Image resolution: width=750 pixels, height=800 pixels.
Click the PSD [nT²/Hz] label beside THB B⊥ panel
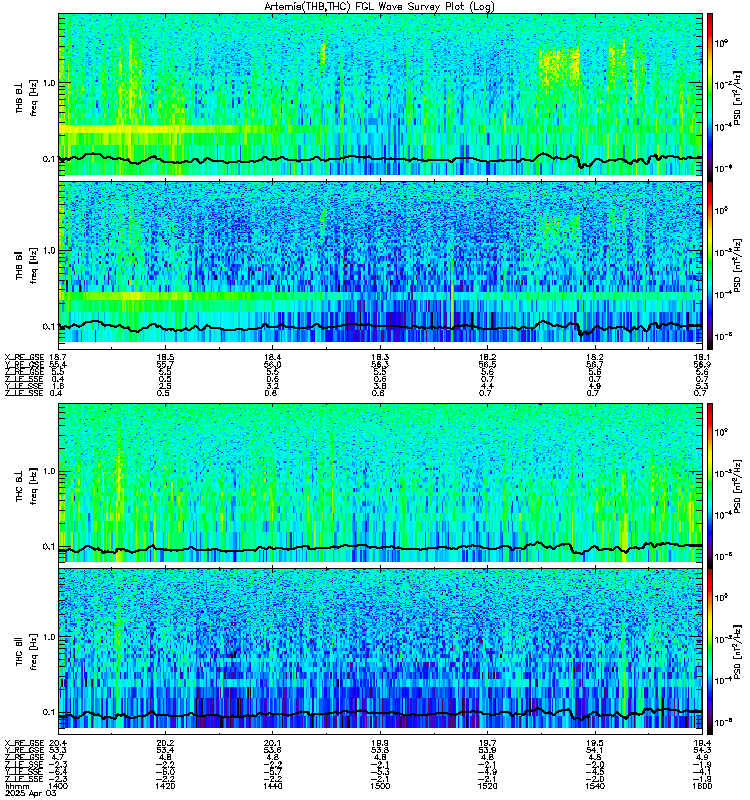[737, 98]
